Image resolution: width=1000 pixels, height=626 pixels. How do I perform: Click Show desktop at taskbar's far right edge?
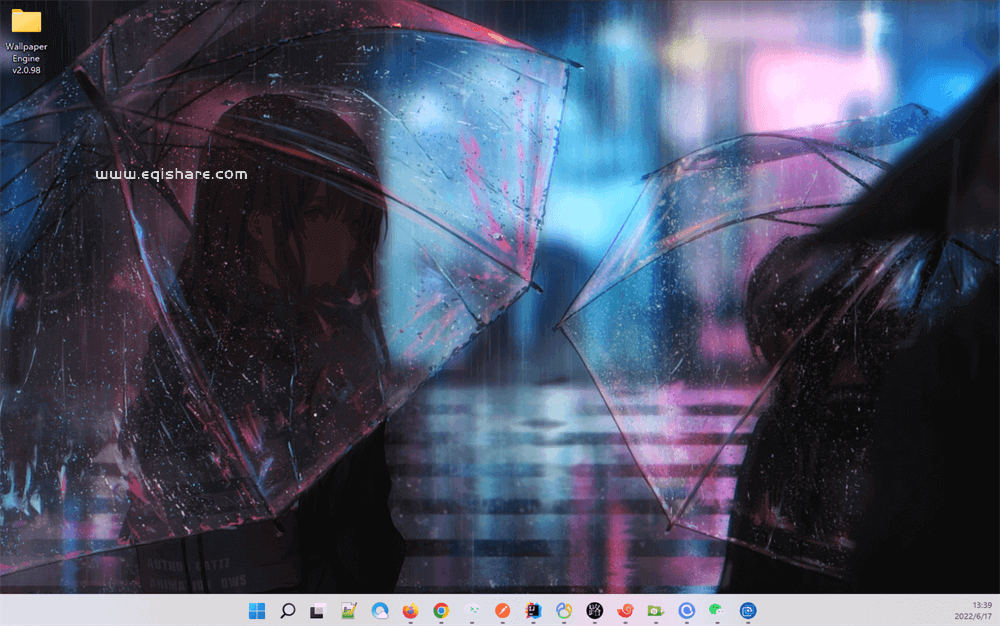pos(998,611)
